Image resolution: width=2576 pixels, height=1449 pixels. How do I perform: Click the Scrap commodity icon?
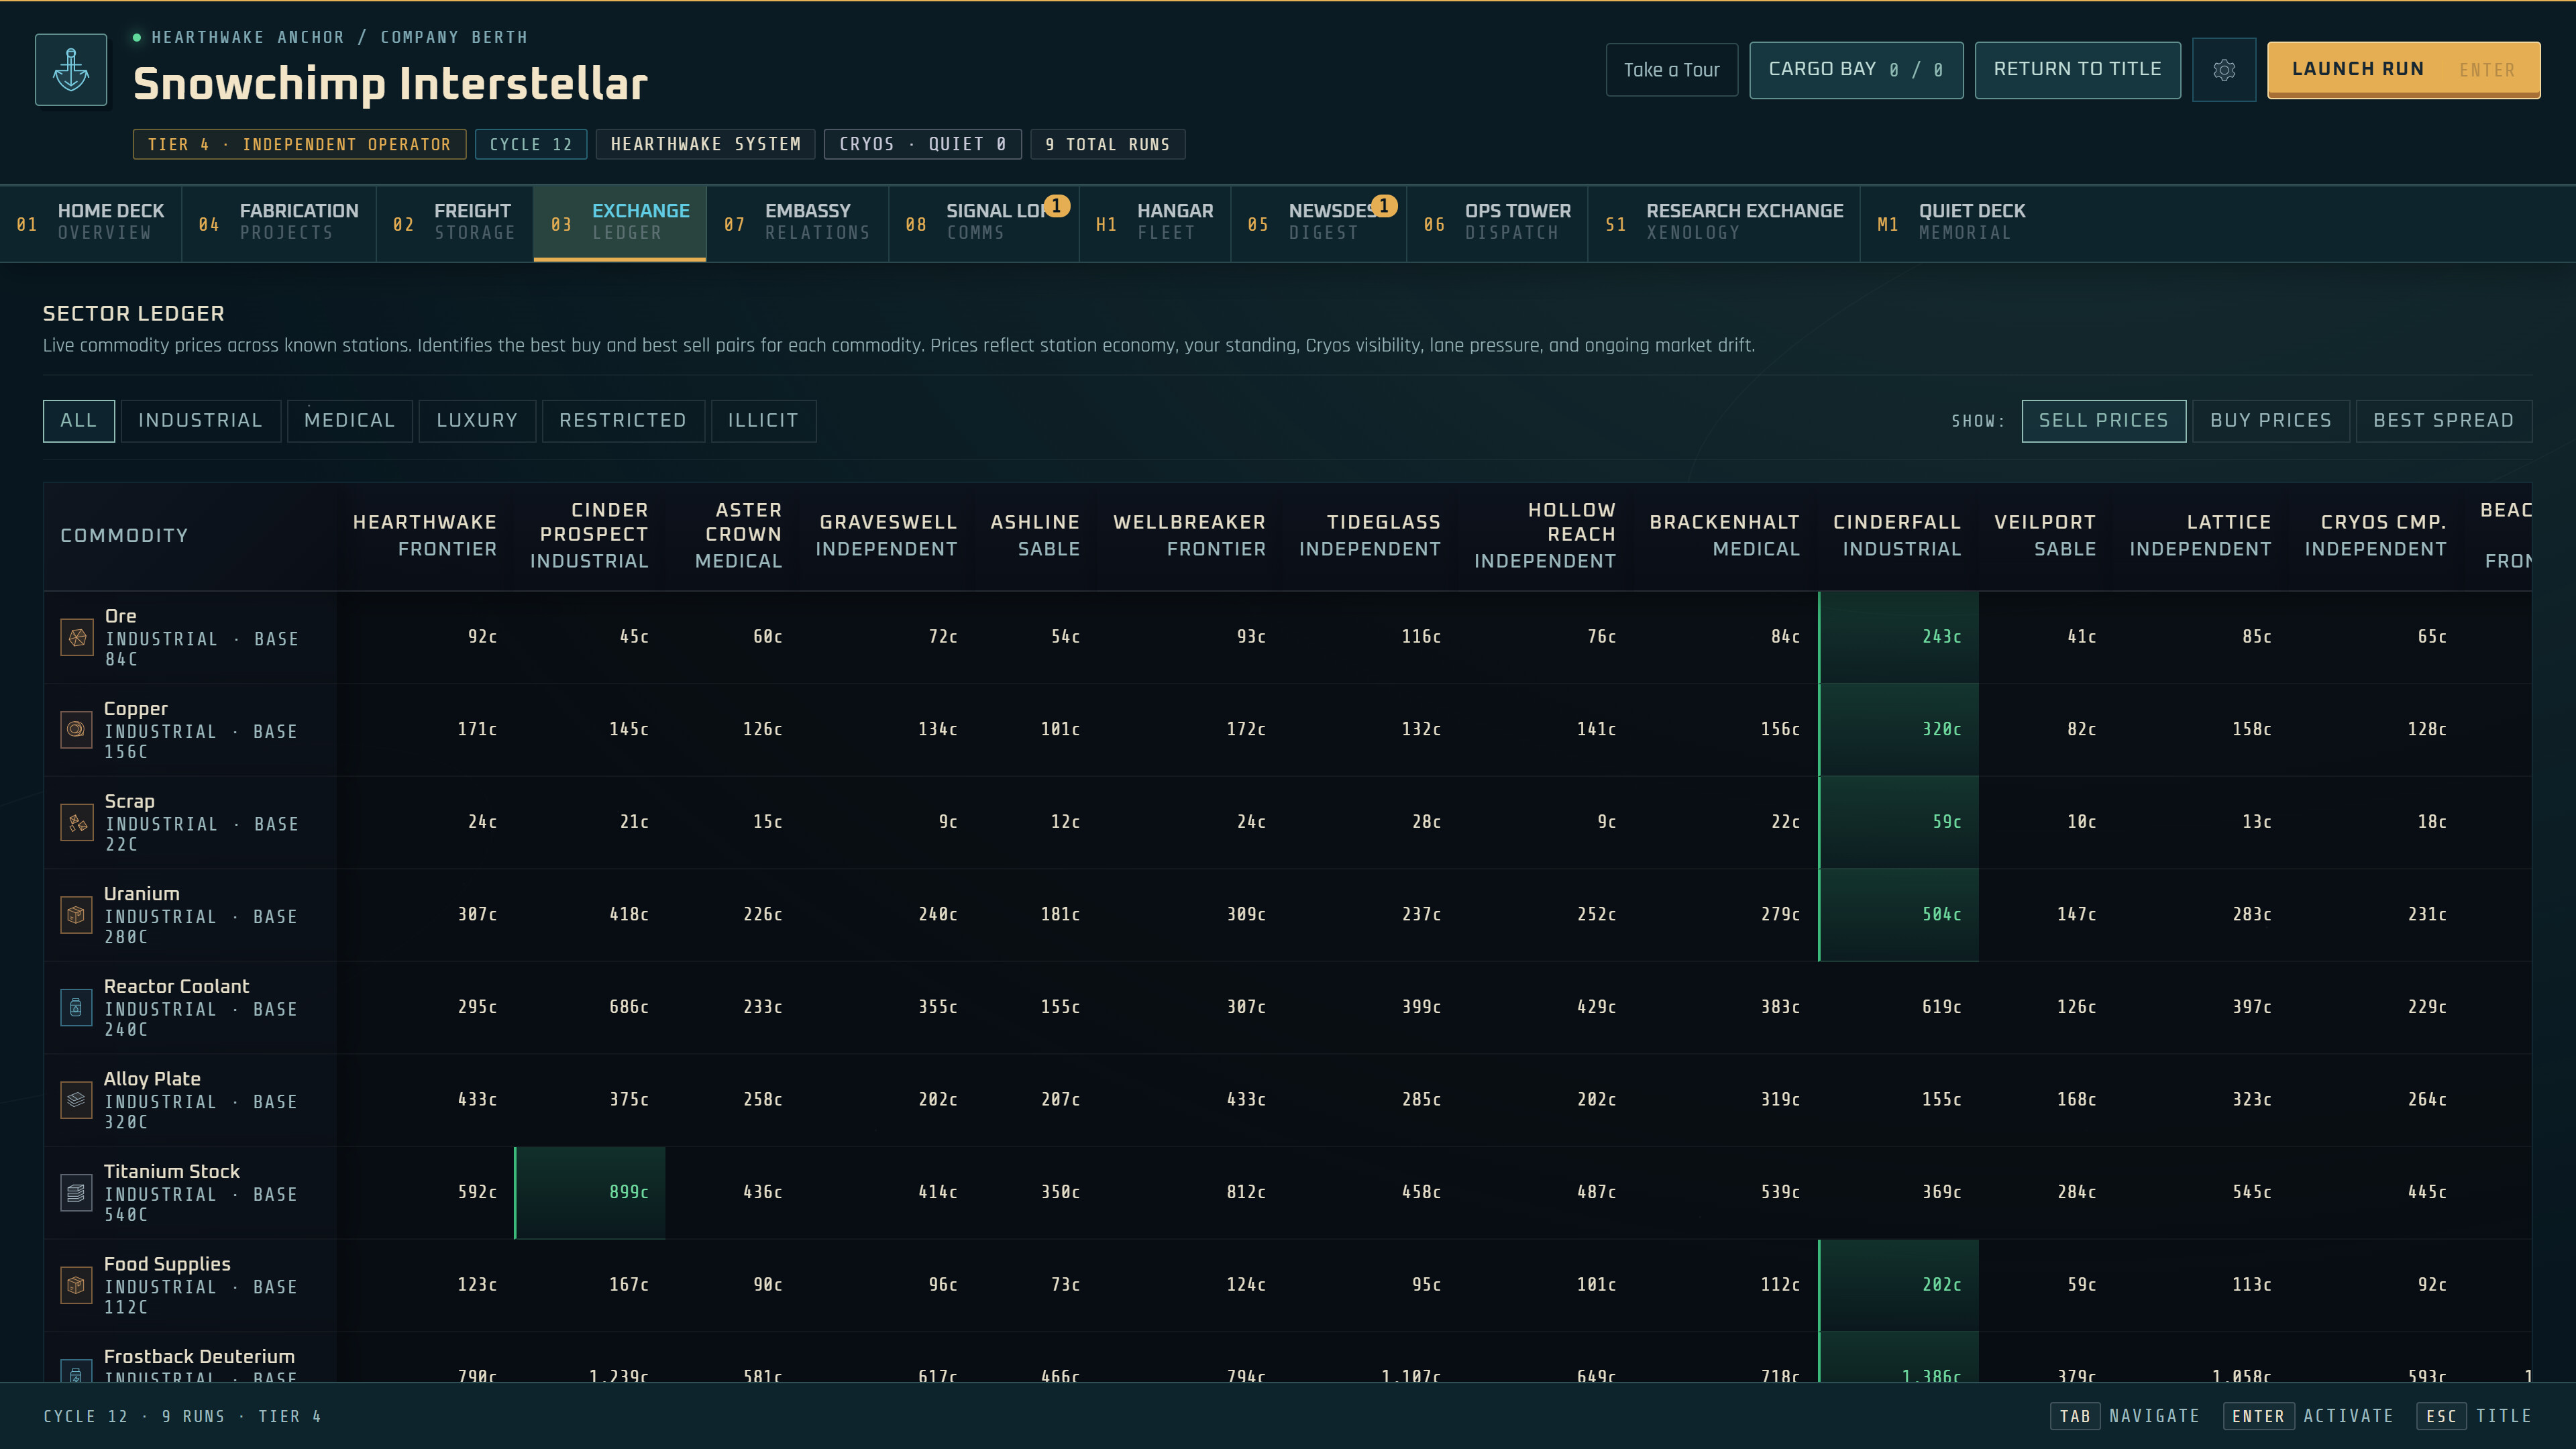click(77, 822)
